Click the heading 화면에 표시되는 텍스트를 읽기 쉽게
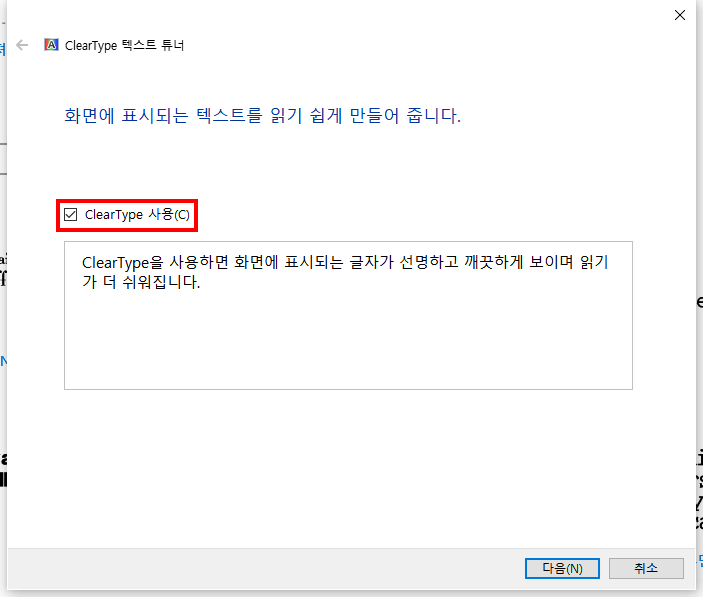 (262, 116)
